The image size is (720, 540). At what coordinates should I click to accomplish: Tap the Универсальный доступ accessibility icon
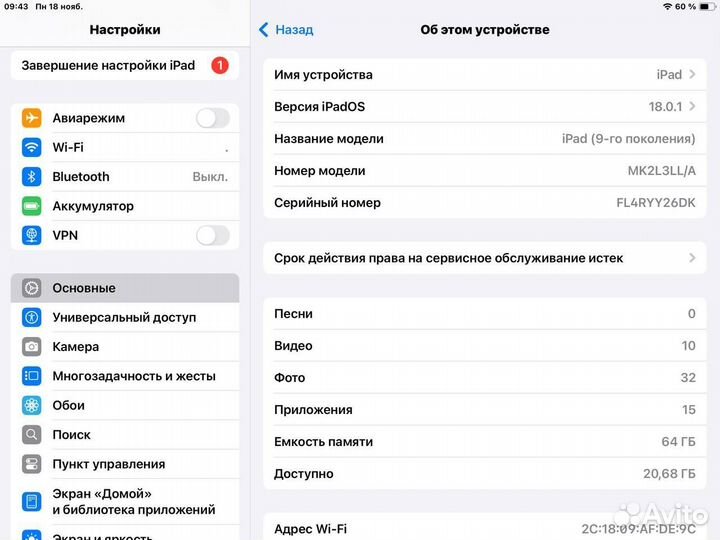coord(32,317)
